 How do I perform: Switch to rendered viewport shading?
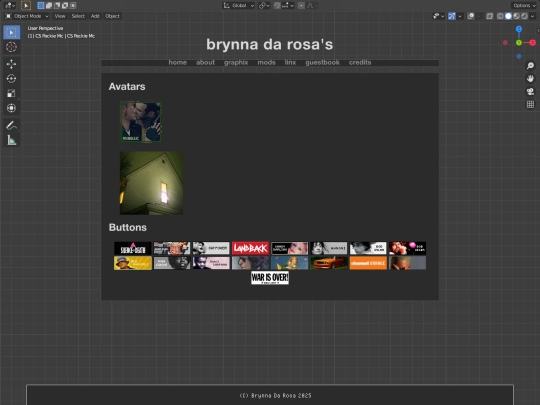(524, 16)
